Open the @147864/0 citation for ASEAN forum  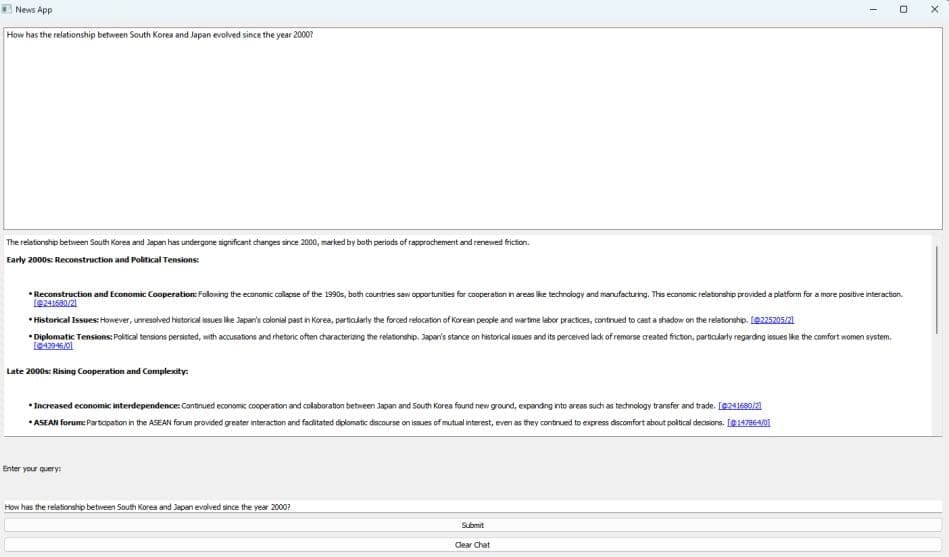click(748, 423)
